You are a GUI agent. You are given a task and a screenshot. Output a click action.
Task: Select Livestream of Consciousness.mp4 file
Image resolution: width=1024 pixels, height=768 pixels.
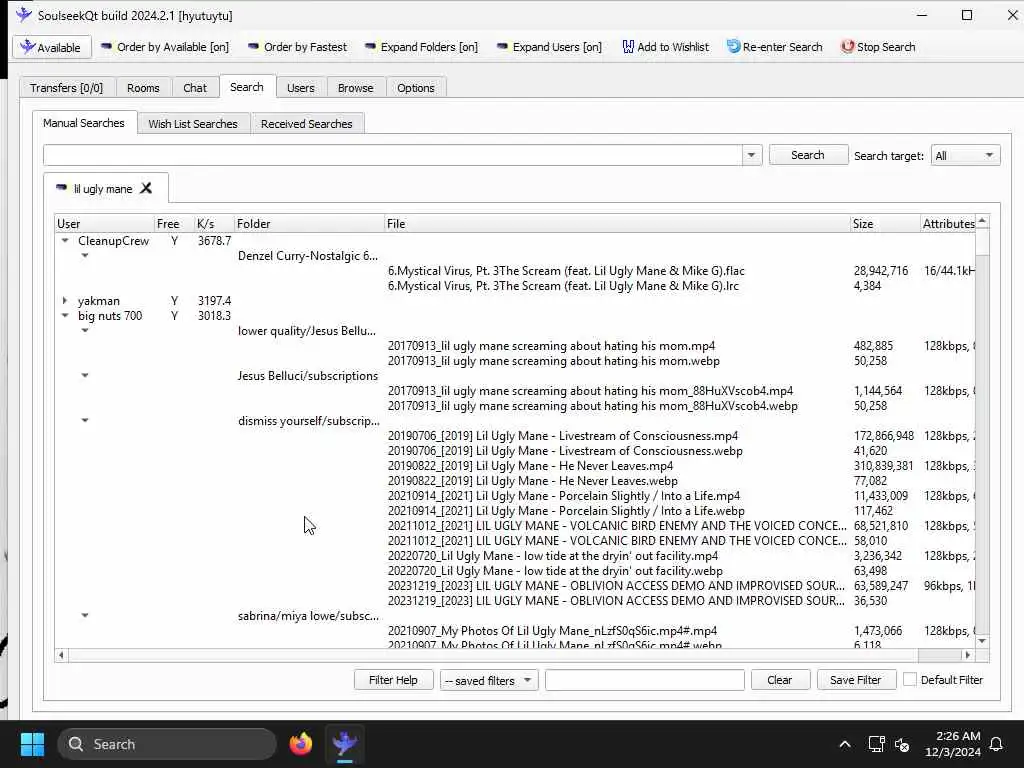(563, 436)
